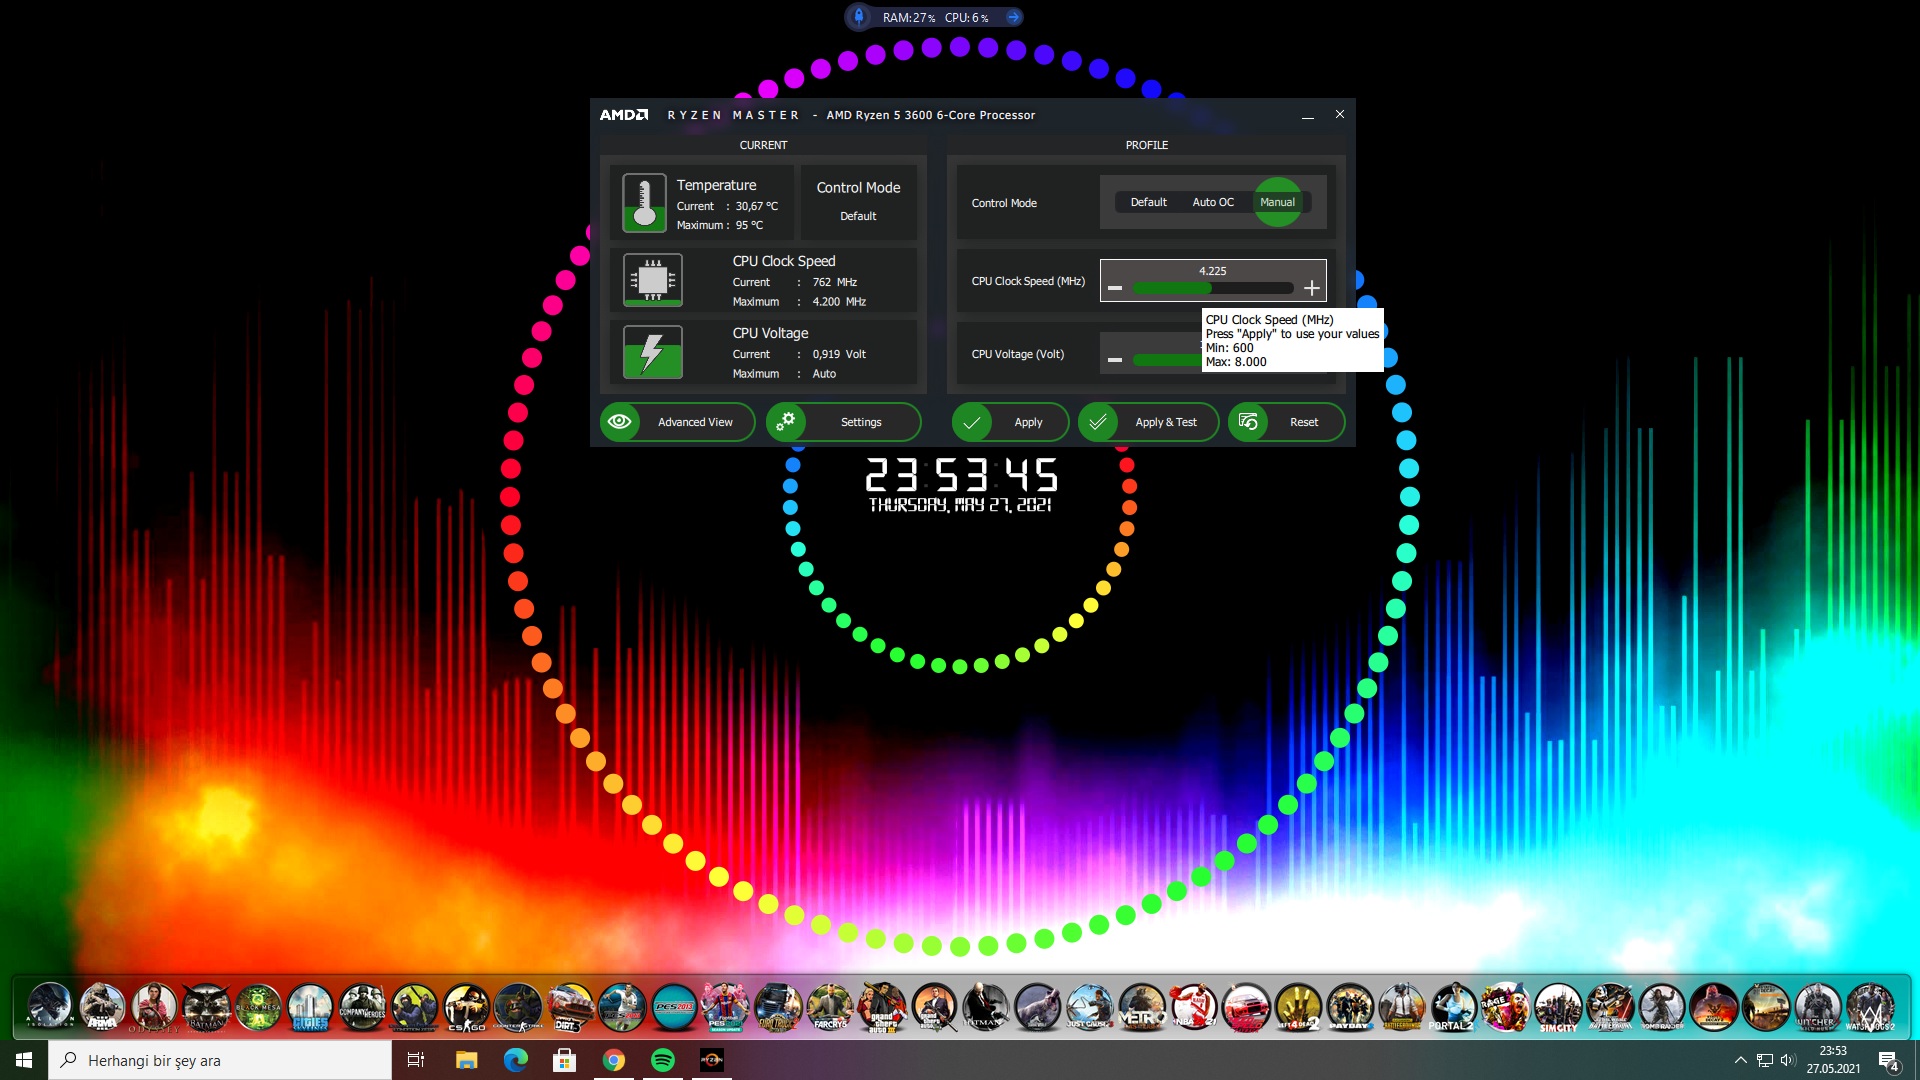Click the arrow on the RAM/CPU widget
Screen dimensions: 1920x1080
[1013, 17]
